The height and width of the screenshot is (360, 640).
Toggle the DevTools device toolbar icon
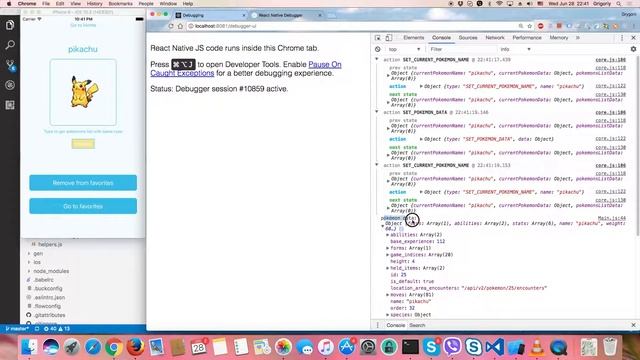tap(389, 38)
